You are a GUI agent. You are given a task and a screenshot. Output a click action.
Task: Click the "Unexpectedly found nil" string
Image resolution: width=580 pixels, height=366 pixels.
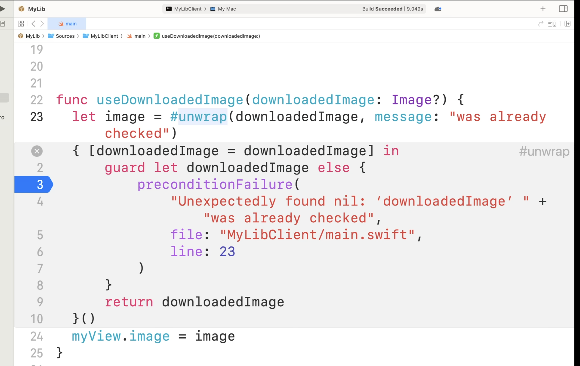tap(350, 201)
